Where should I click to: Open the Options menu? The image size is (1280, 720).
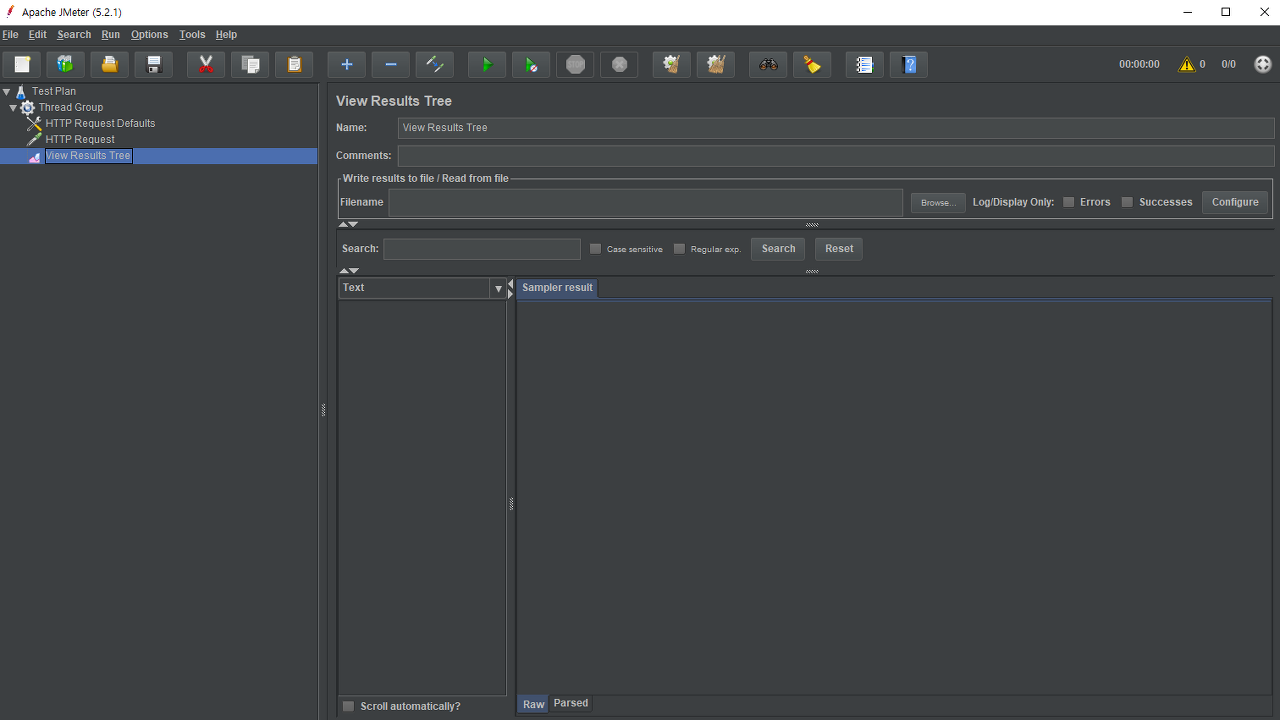click(149, 35)
